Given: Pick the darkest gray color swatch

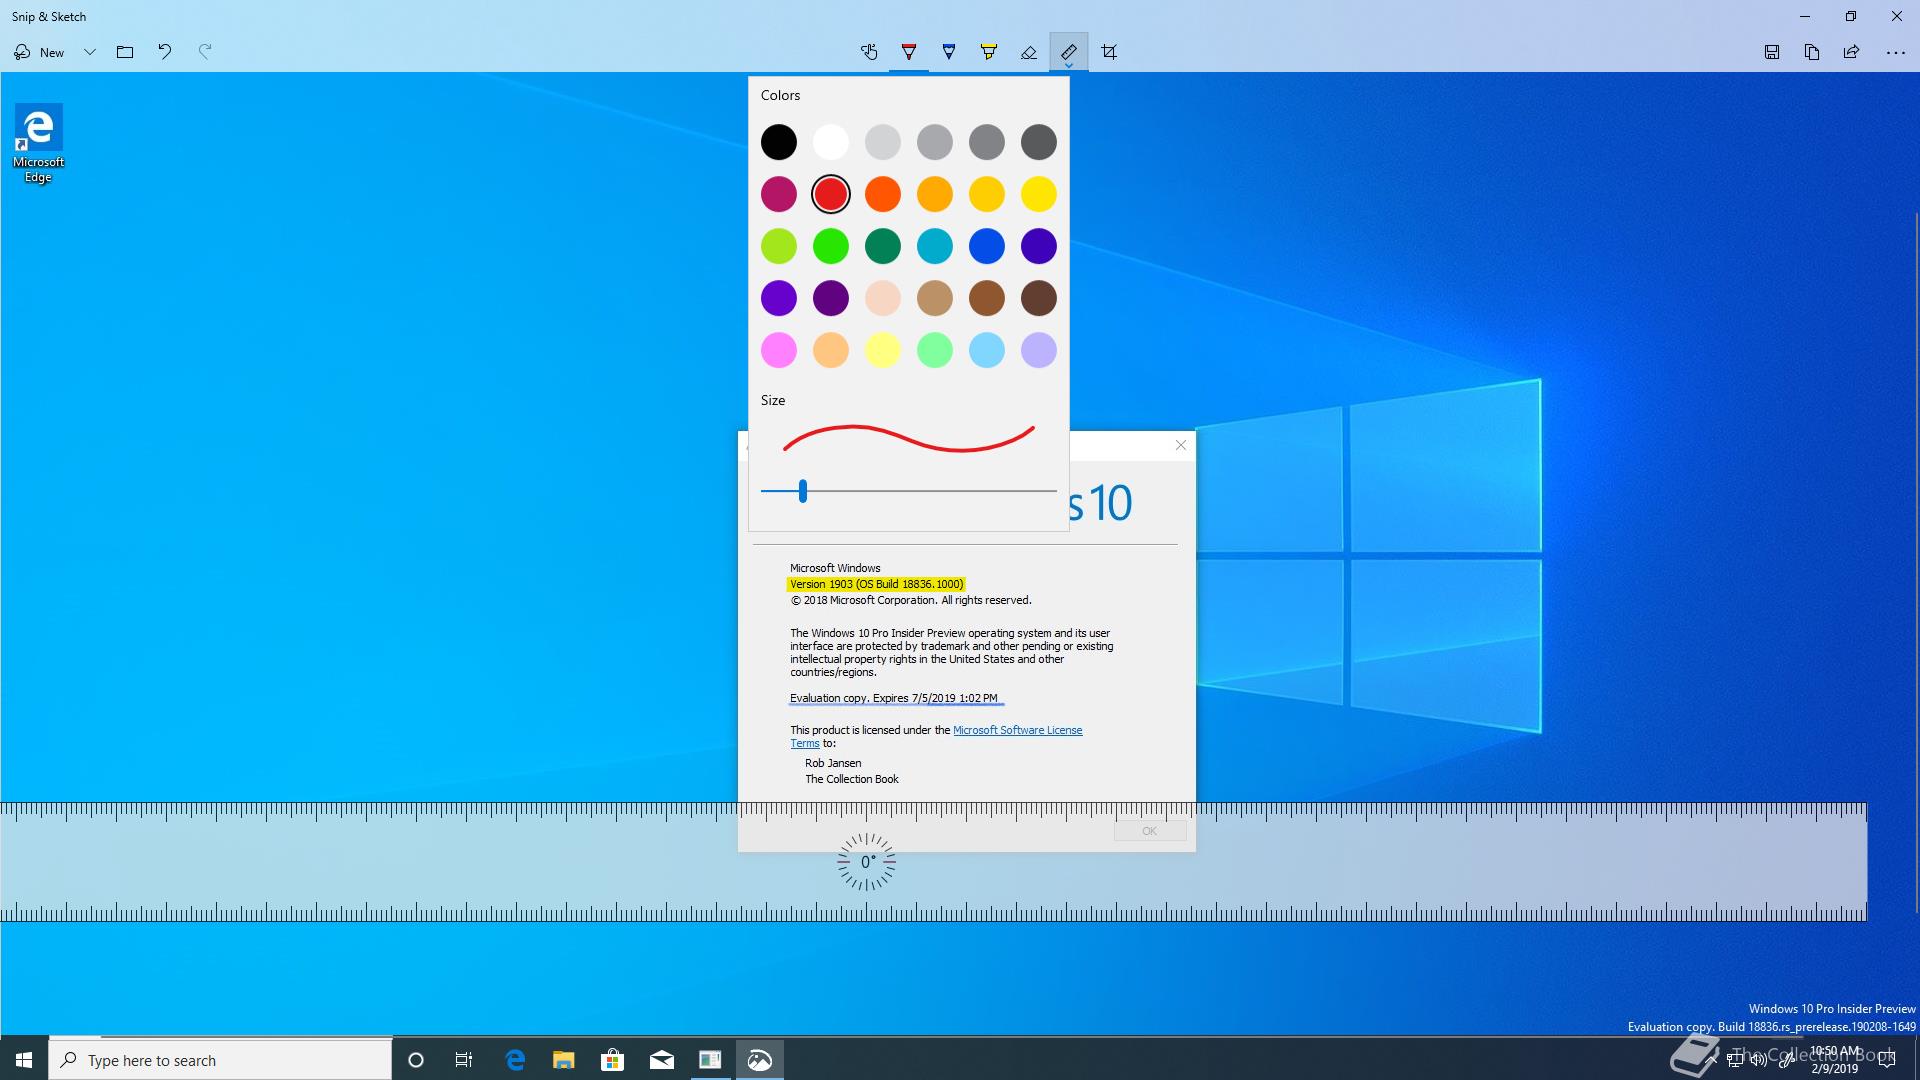Looking at the screenshot, I should [1039, 142].
